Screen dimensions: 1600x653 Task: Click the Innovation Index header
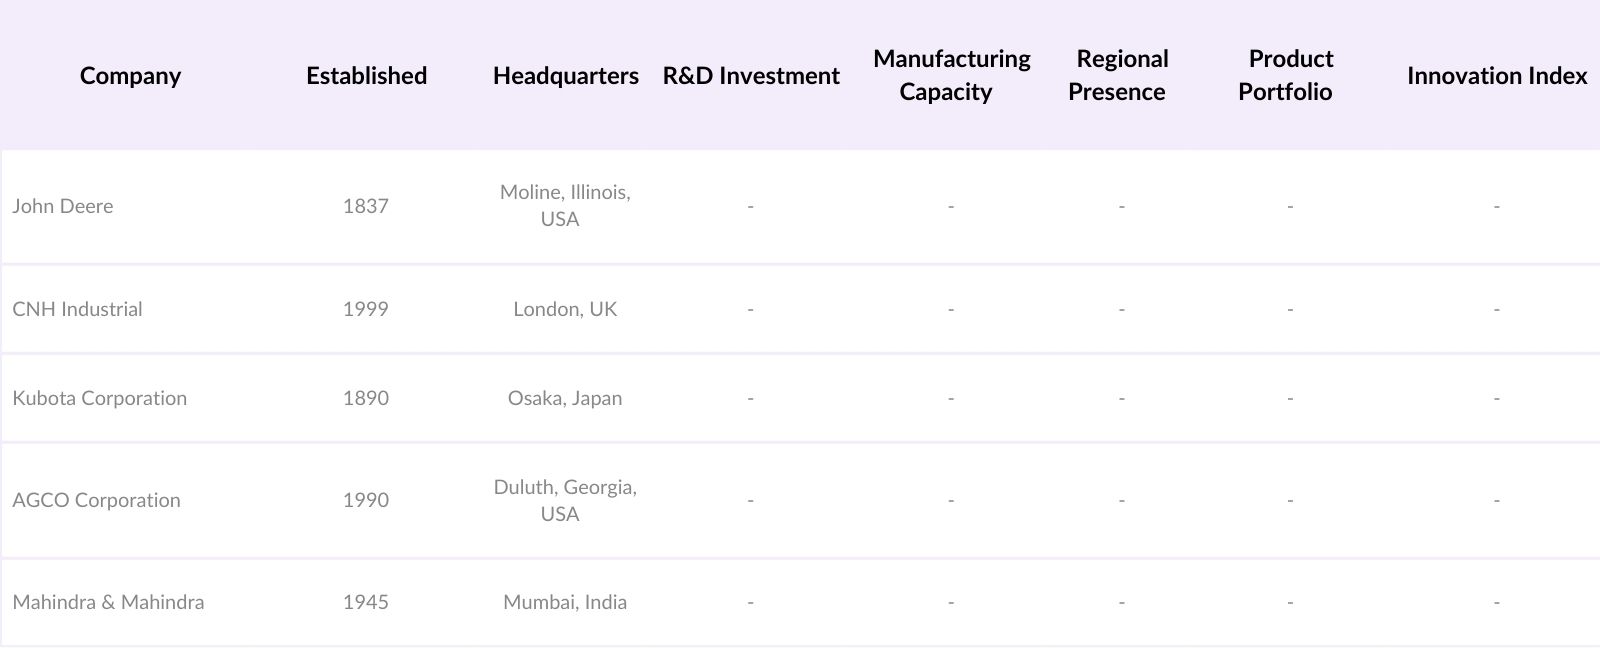(x=1496, y=76)
